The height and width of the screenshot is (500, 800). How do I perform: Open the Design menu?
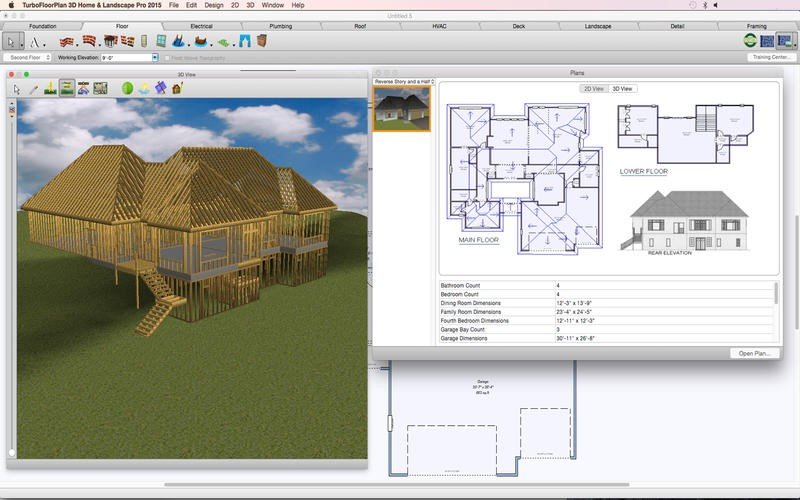(x=214, y=5)
